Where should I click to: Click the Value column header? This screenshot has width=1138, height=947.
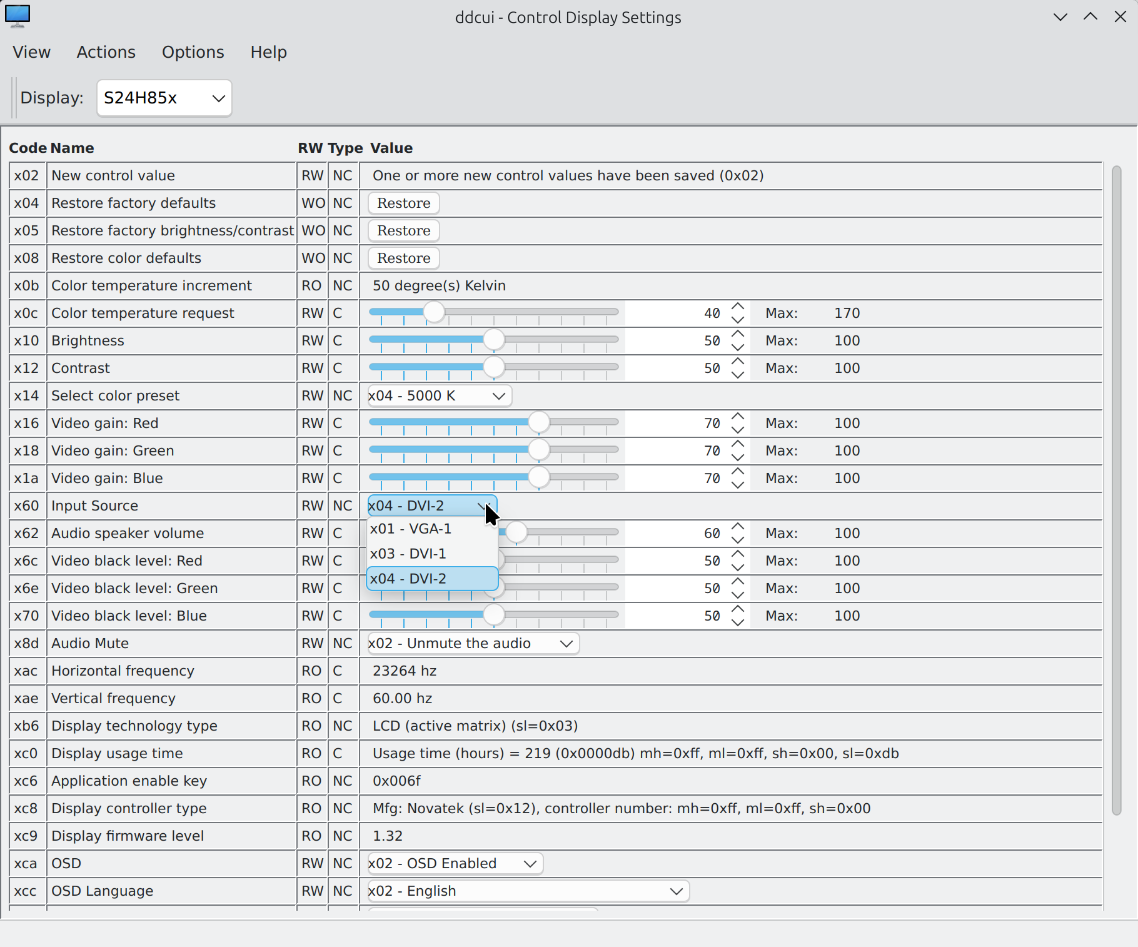click(391, 148)
